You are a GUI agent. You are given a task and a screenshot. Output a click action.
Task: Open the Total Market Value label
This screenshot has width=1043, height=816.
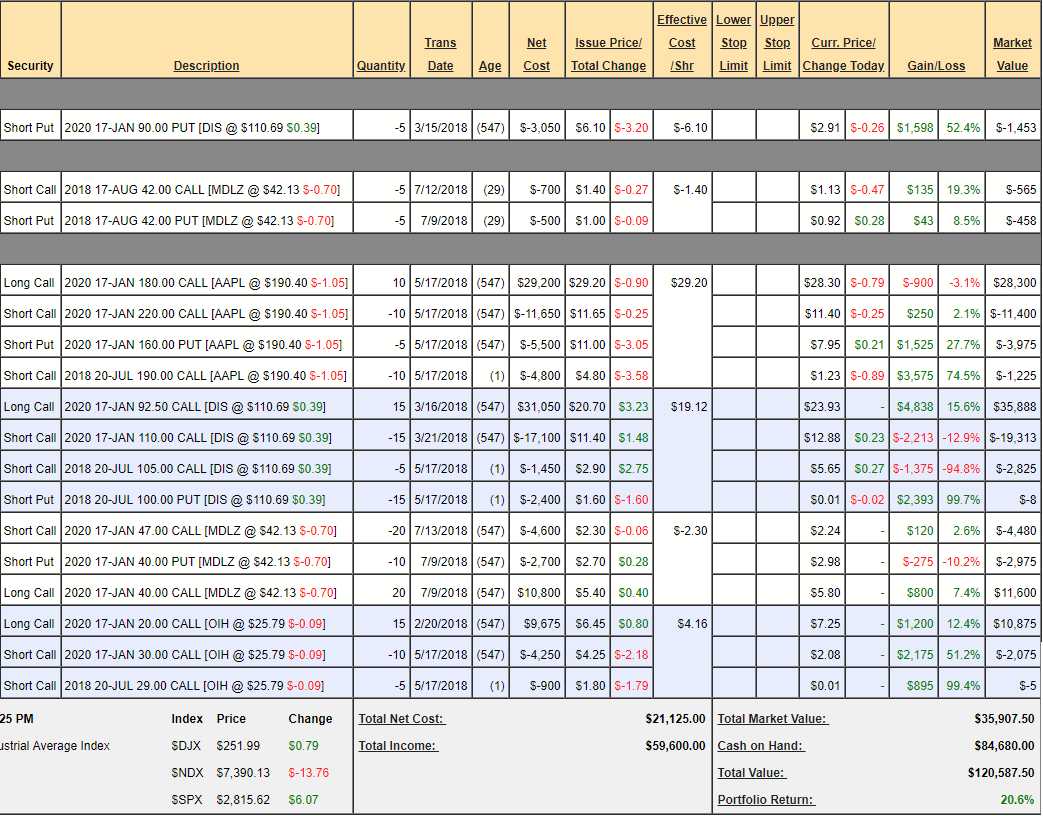772,719
